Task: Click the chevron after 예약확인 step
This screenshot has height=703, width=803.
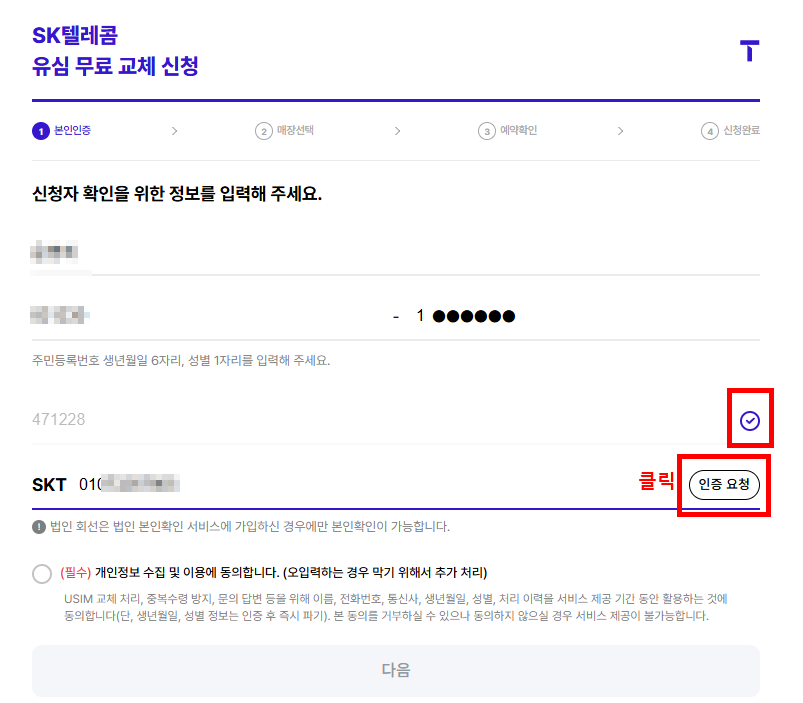Action: [620, 131]
